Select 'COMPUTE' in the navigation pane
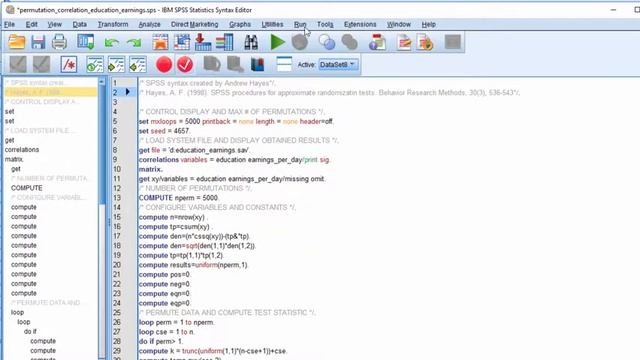Image resolution: width=640 pixels, height=360 pixels. (x=27, y=188)
